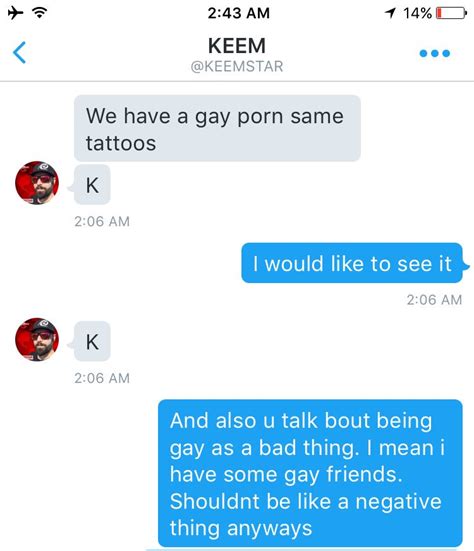Open the three-dot options menu
474x551 pixels.
pyautogui.click(x=435, y=53)
